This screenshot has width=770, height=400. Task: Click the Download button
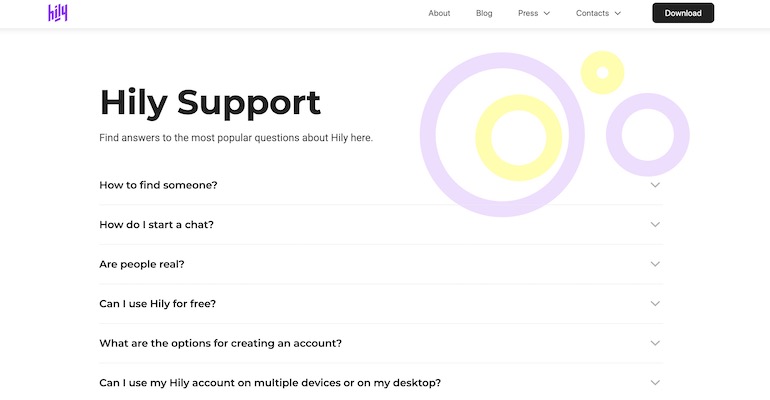click(x=683, y=13)
